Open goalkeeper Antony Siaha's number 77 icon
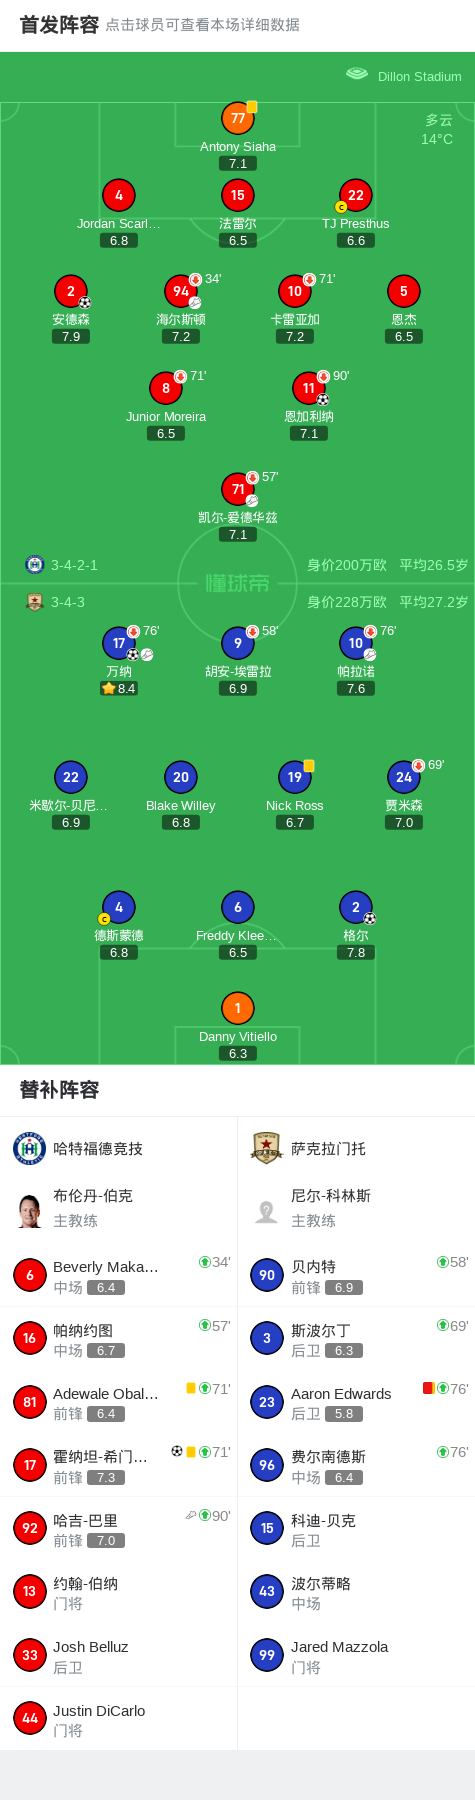Viewport: 475px width, 1800px height. 238,118
